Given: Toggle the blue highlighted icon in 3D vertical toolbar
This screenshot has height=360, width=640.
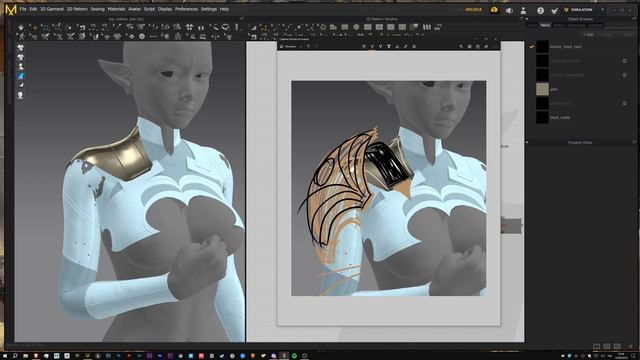Looking at the screenshot, I should click(x=20, y=76).
